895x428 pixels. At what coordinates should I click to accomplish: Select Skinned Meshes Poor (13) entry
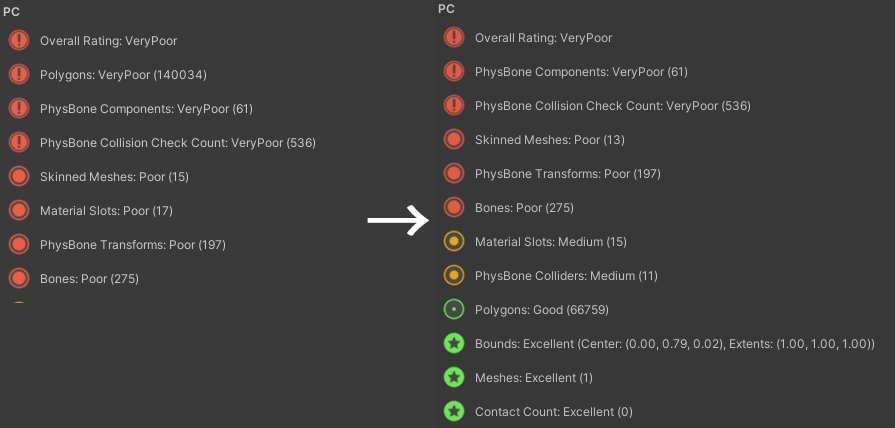(550, 140)
